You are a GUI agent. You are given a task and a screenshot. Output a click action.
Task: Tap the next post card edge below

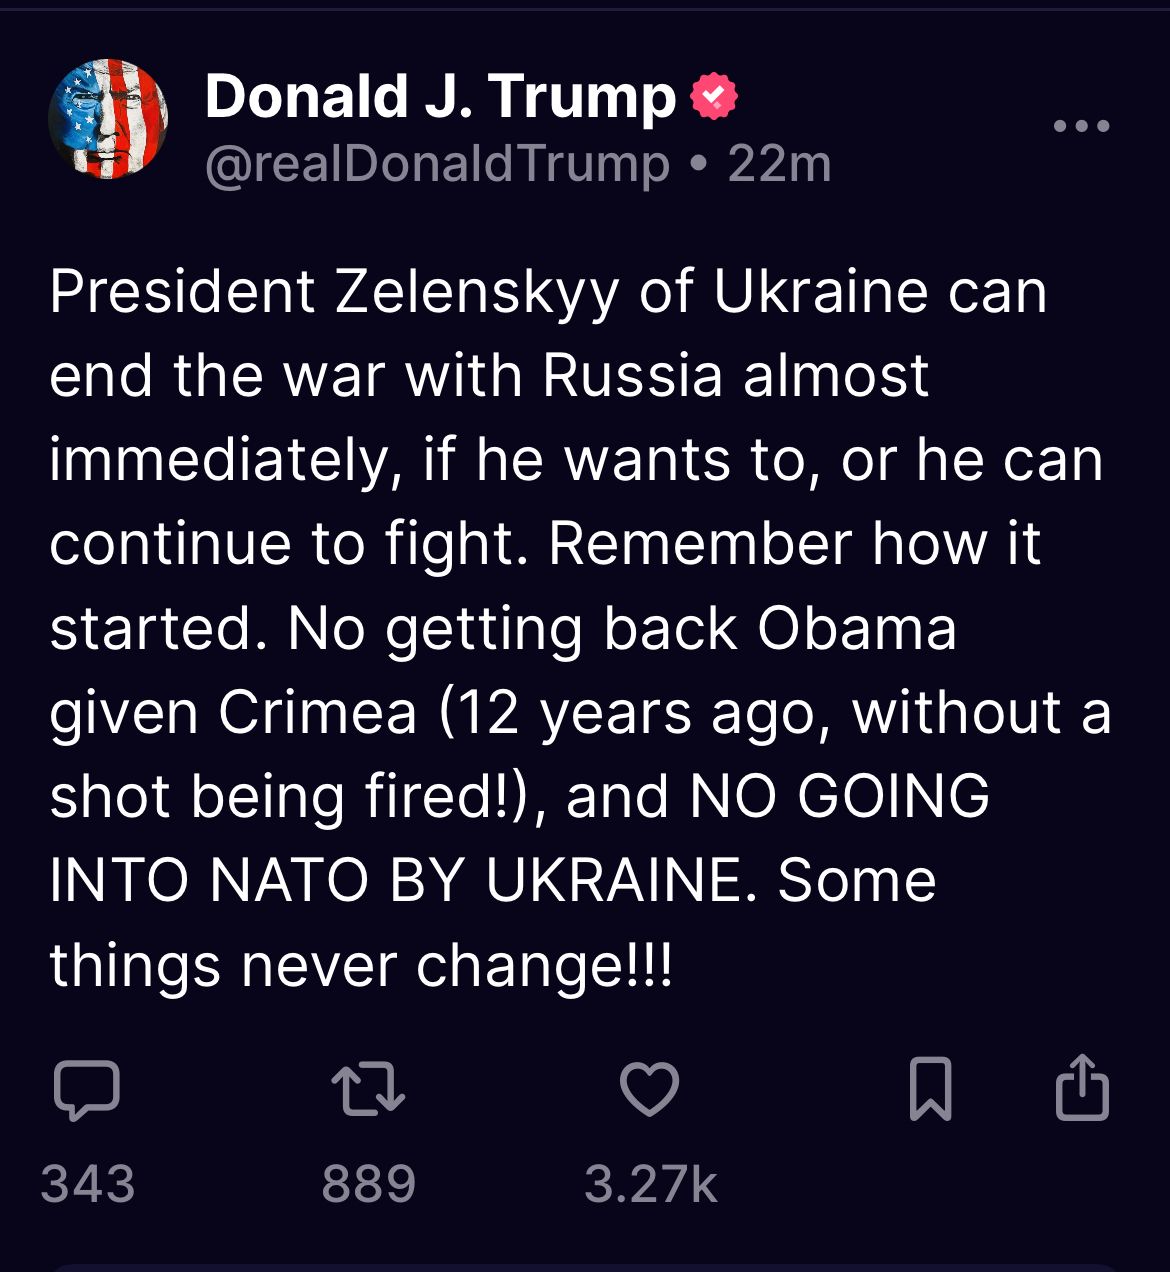tap(585, 1267)
